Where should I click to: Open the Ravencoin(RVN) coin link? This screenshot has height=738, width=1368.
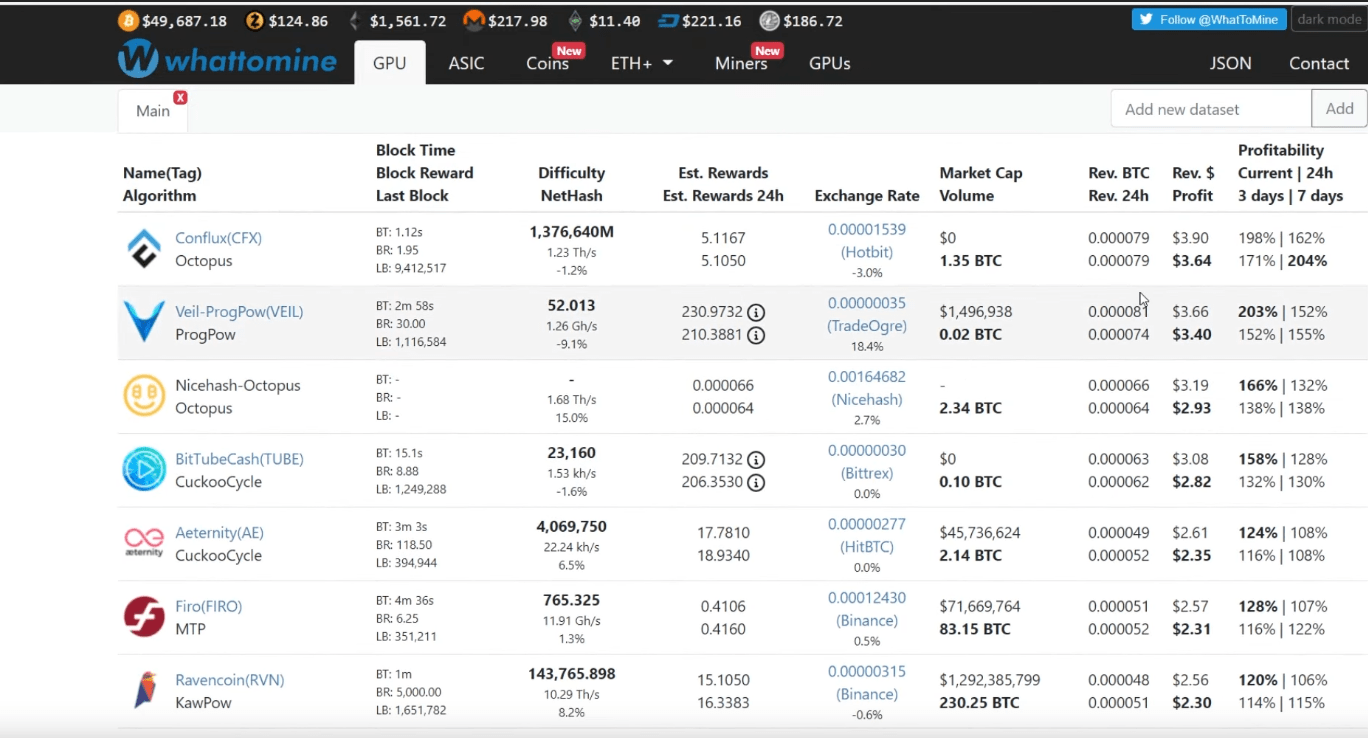coord(230,680)
